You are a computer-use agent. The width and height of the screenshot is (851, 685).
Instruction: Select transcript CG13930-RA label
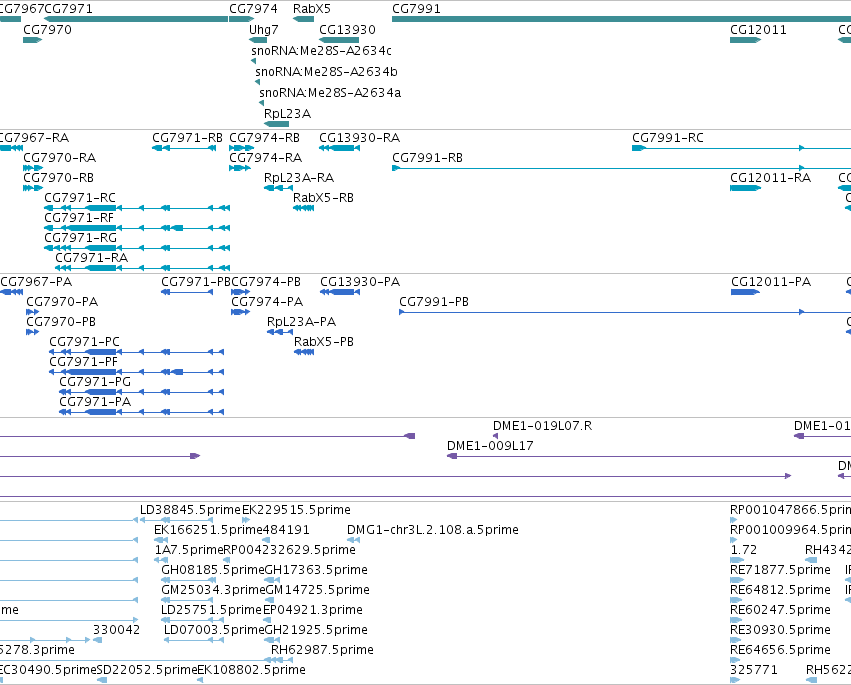click(359, 138)
